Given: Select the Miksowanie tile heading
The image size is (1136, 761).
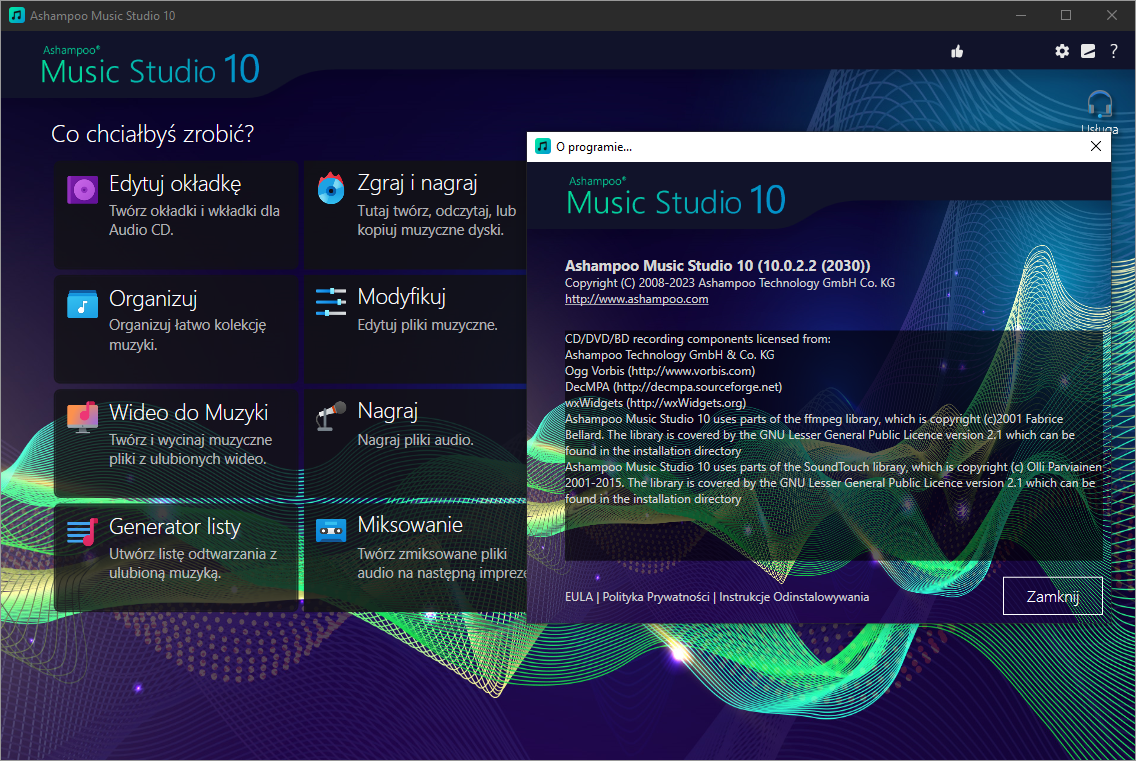Looking at the screenshot, I should pyautogui.click(x=410, y=525).
